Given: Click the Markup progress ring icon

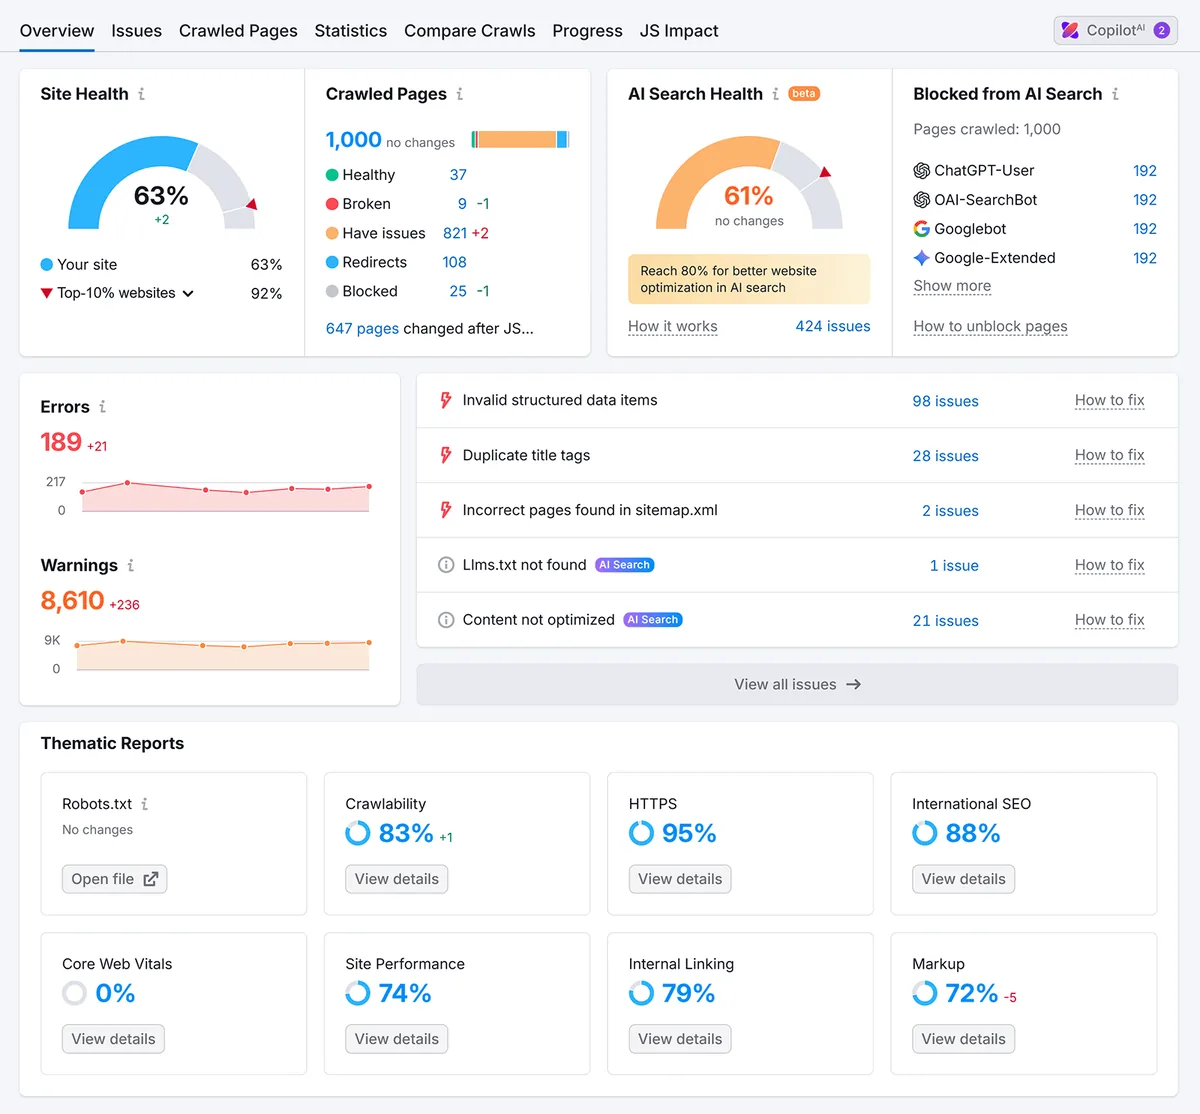Looking at the screenshot, I should pos(925,993).
